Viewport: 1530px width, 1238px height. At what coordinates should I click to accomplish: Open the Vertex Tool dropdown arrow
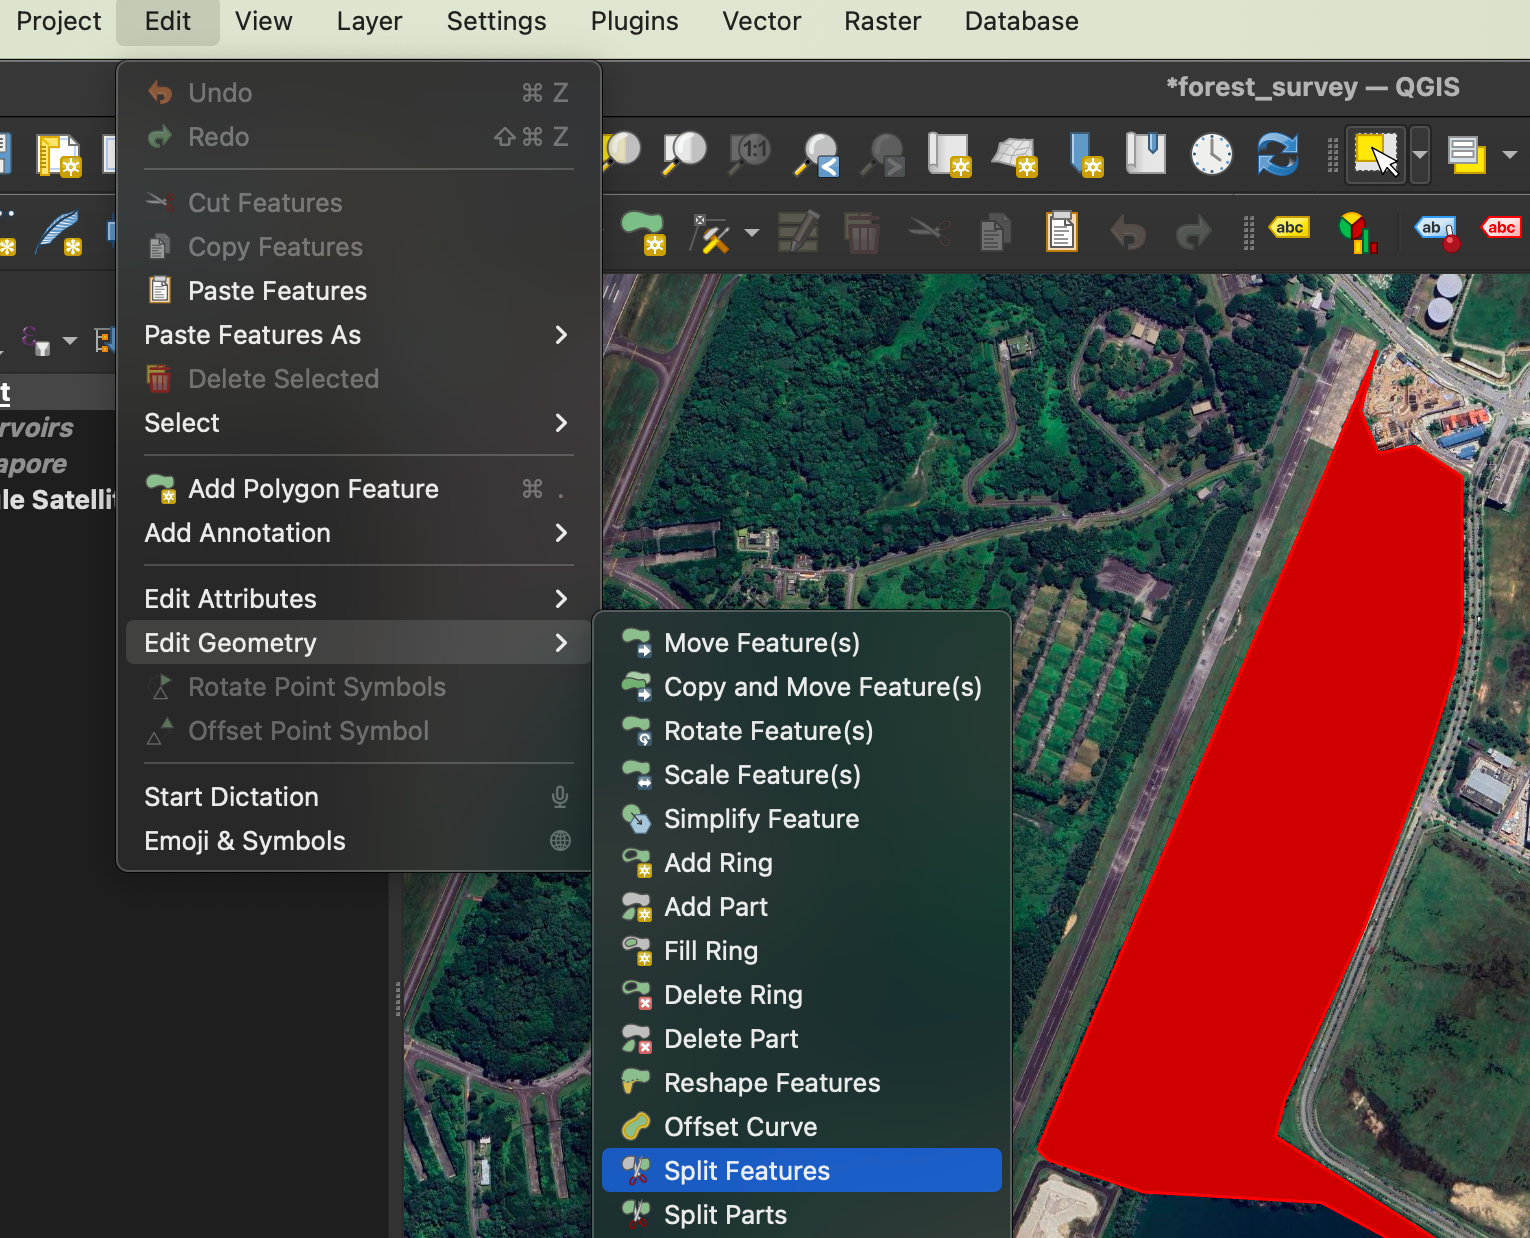752,233
